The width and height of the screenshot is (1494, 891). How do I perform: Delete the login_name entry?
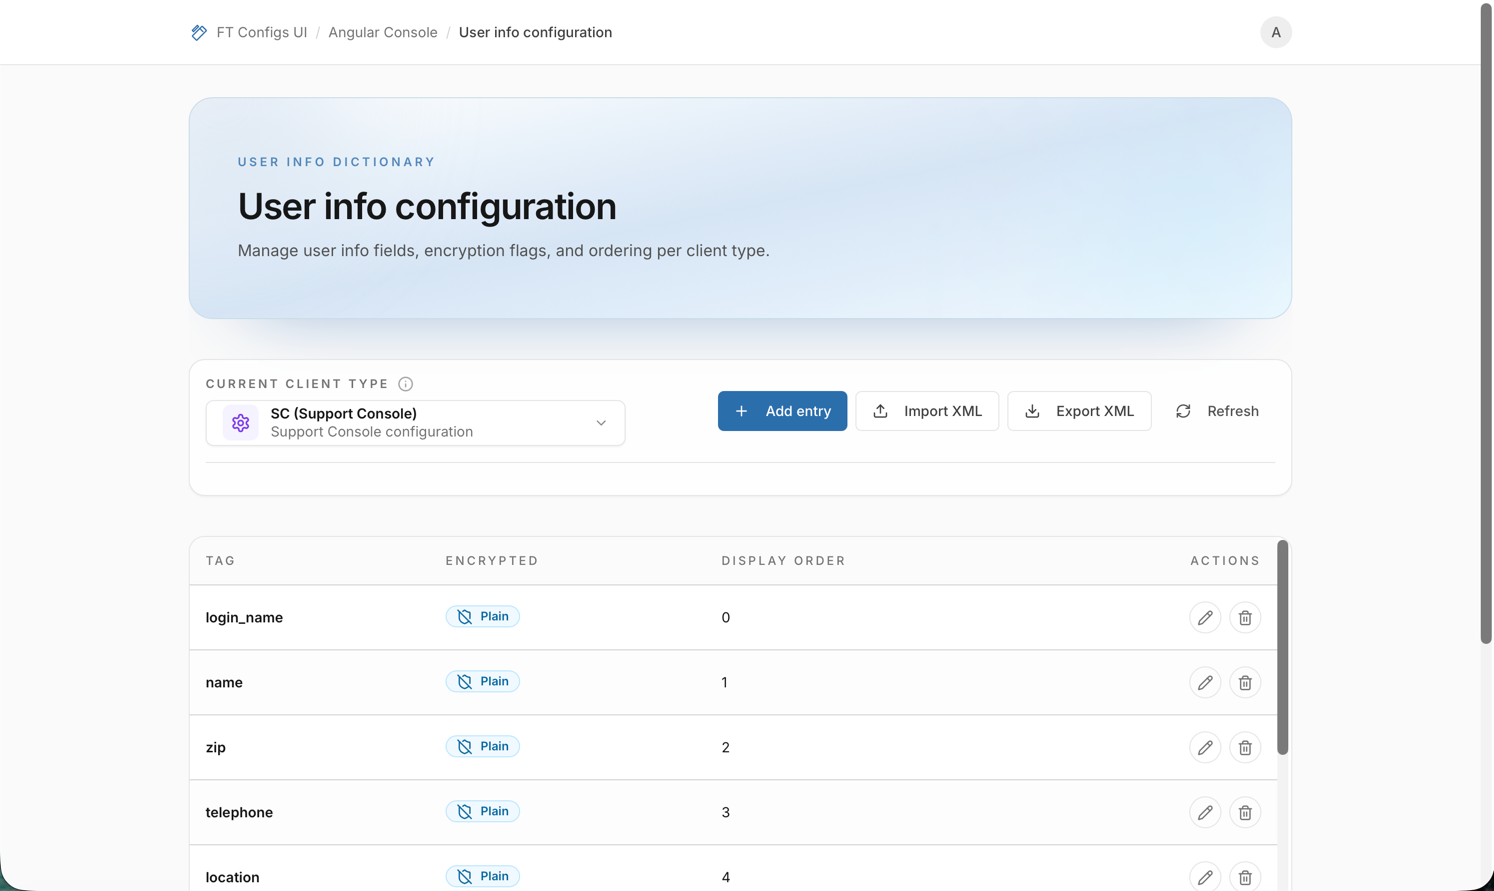[1245, 618]
